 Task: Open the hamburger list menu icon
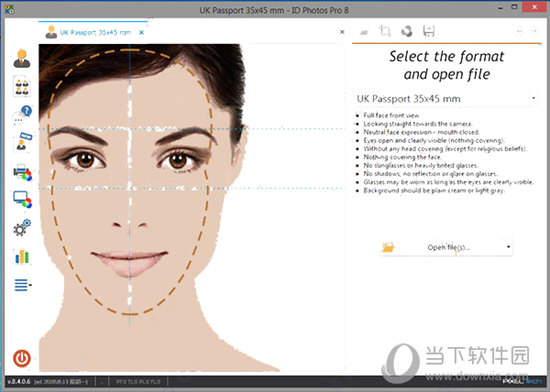pos(22,285)
